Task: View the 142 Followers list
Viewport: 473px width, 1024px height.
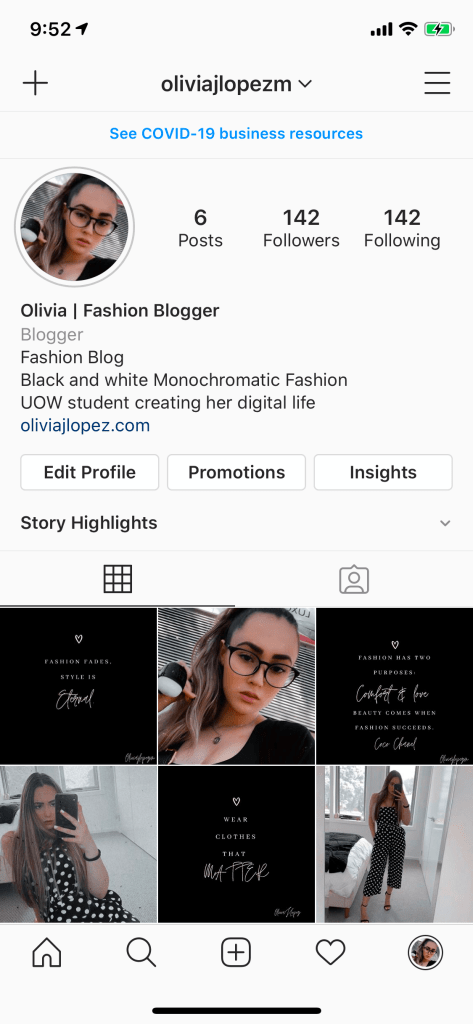Action: pyautogui.click(x=301, y=228)
